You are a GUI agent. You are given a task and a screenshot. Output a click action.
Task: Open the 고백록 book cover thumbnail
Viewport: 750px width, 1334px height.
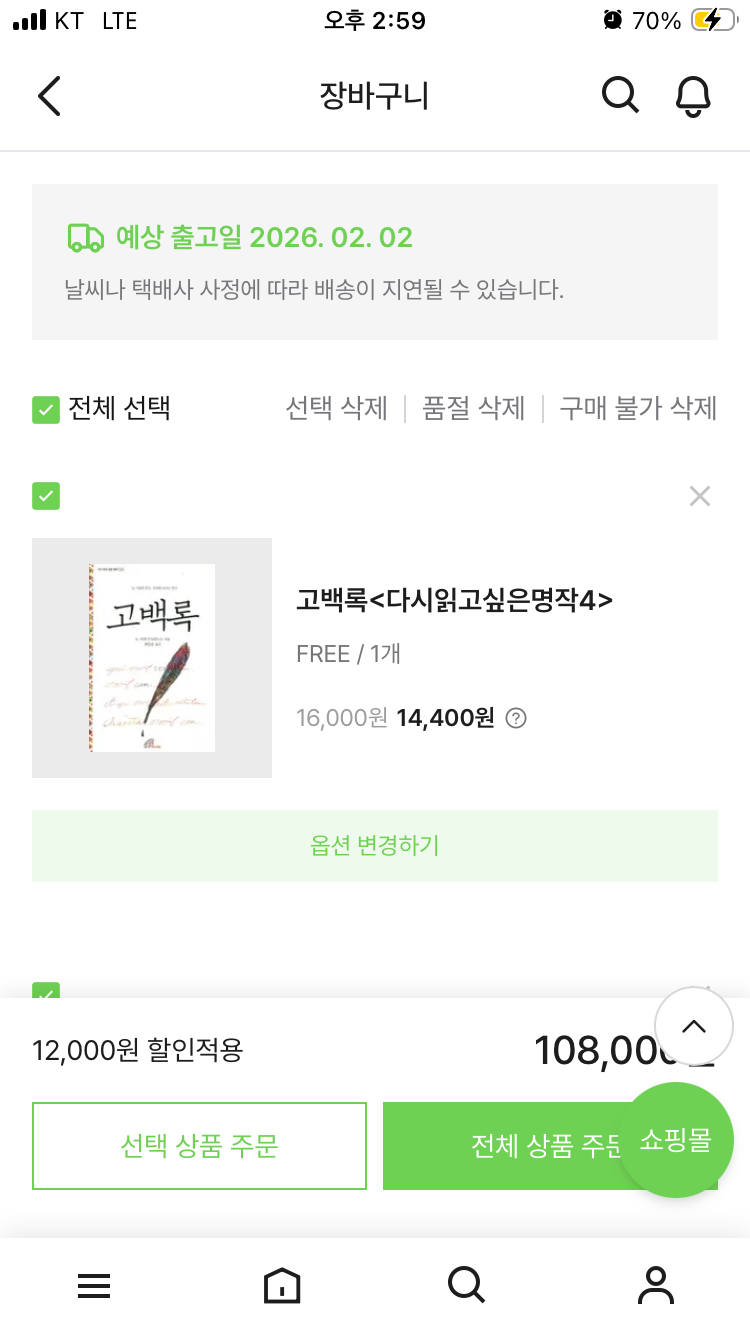tap(152, 658)
